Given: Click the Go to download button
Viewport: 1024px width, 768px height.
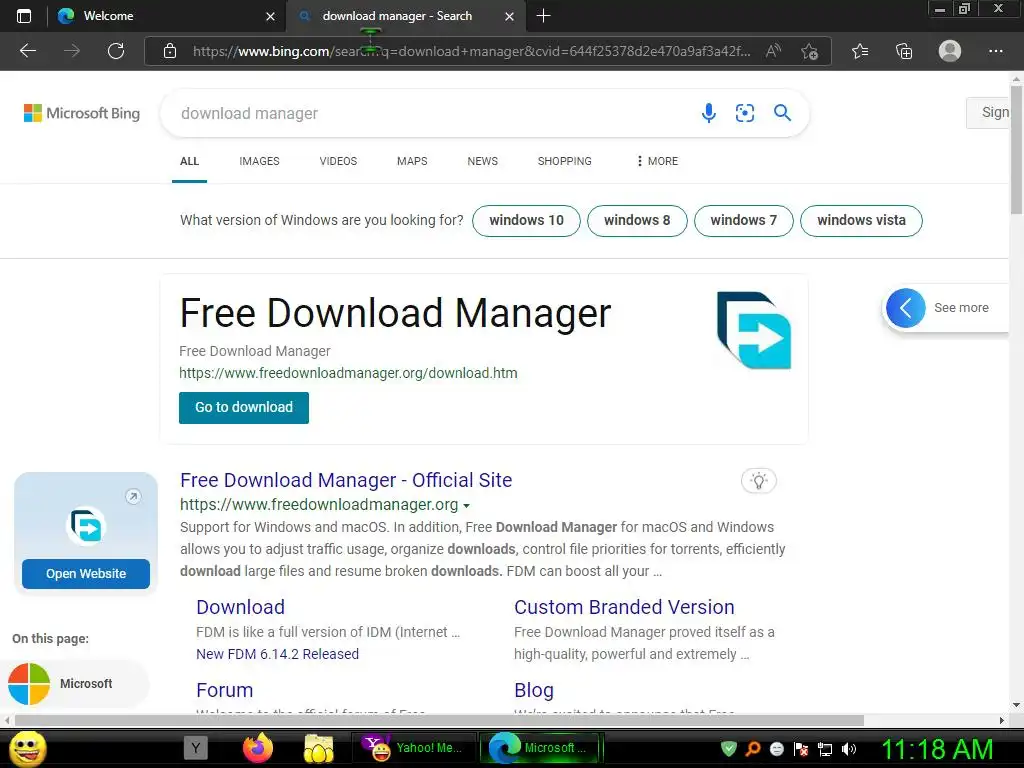Looking at the screenshot, I should pos(244,408).
